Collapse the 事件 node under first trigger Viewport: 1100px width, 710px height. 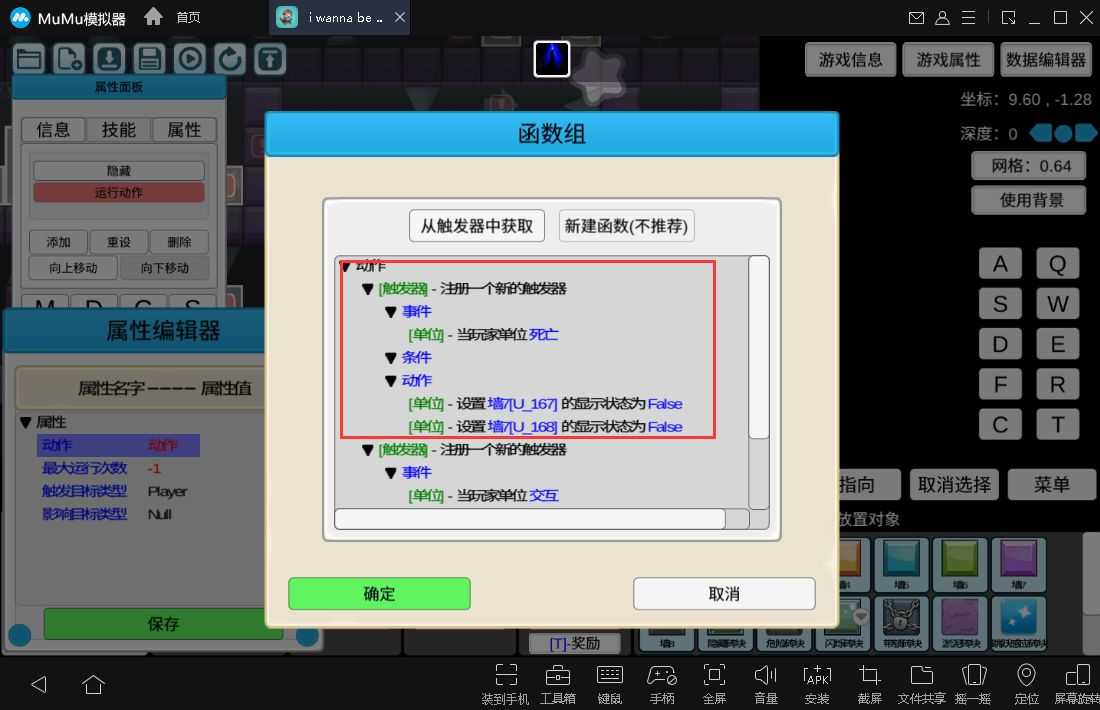[x=392, y=312]
